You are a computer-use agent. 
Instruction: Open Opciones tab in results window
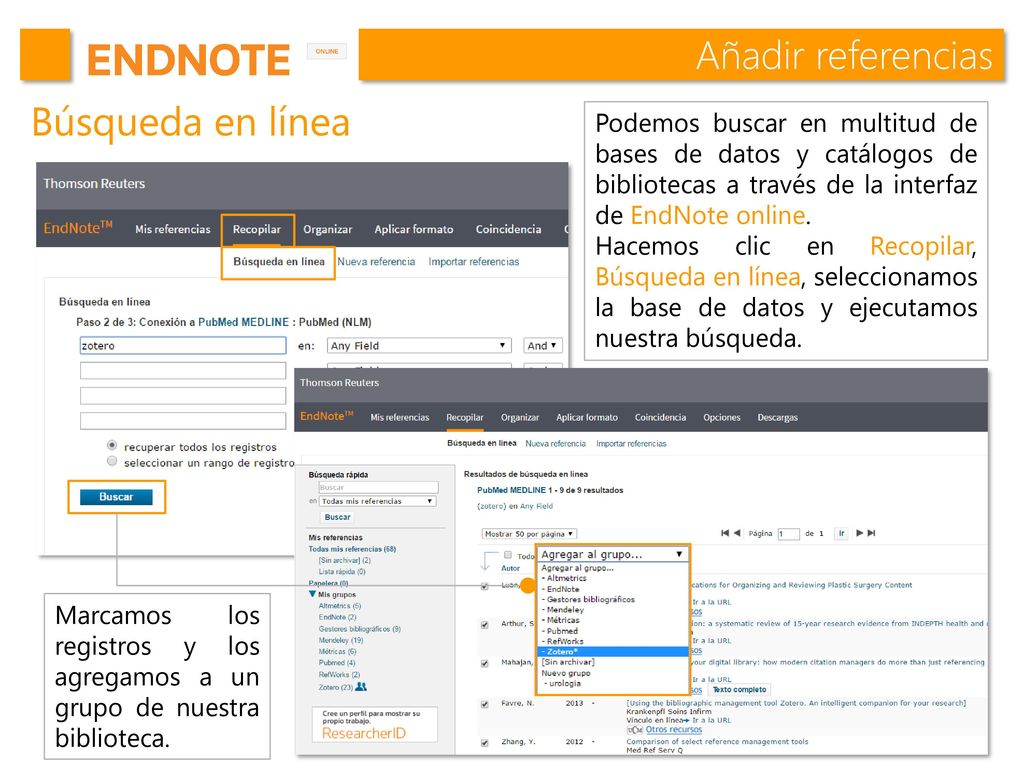(722, 417)
